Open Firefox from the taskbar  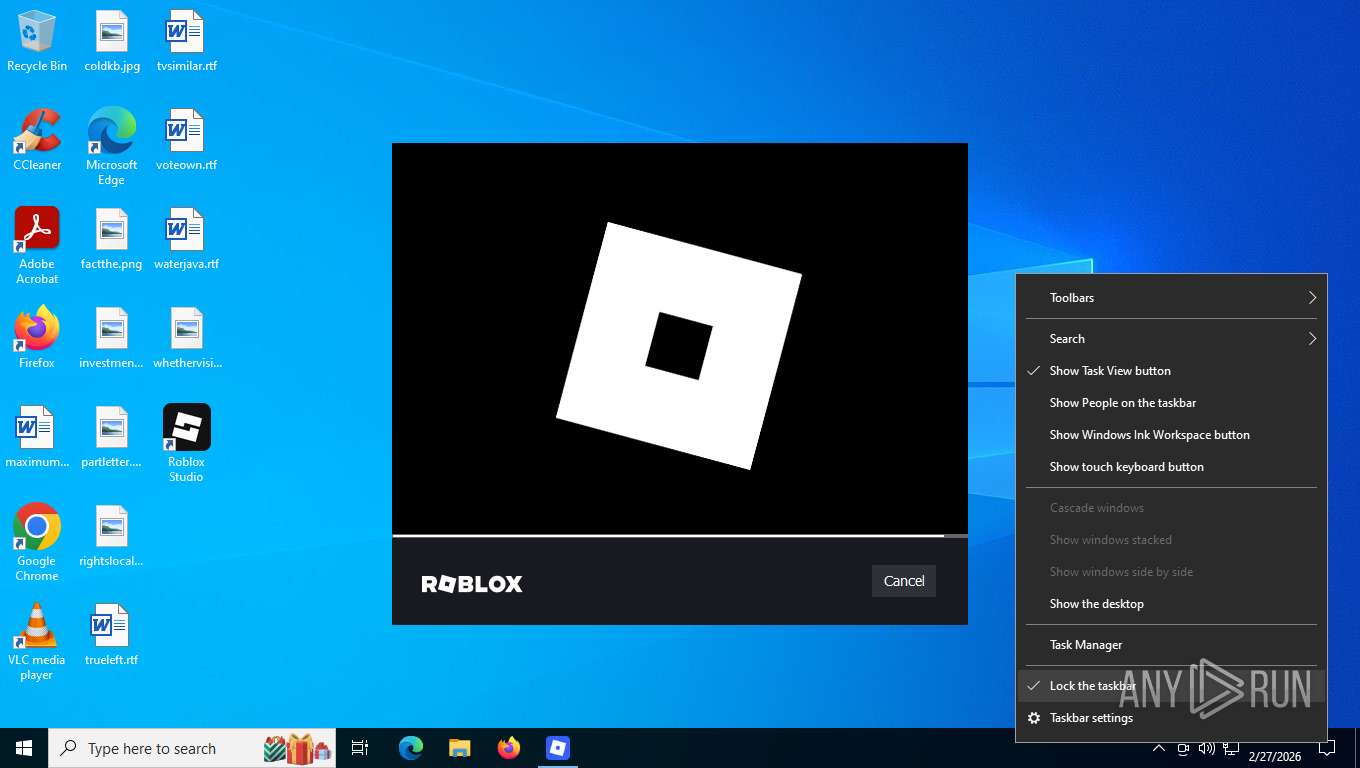tap(509, 748)
